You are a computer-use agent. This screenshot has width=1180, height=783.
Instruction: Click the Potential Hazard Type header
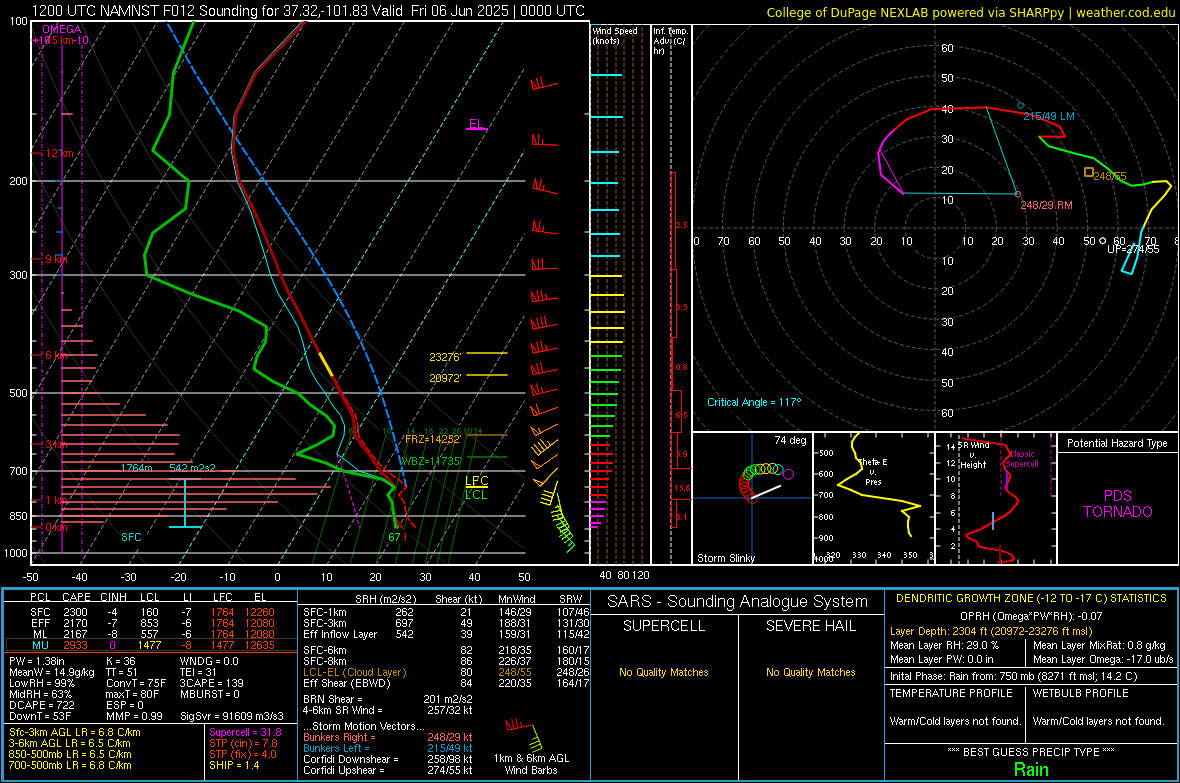[x=1117, y=443]
